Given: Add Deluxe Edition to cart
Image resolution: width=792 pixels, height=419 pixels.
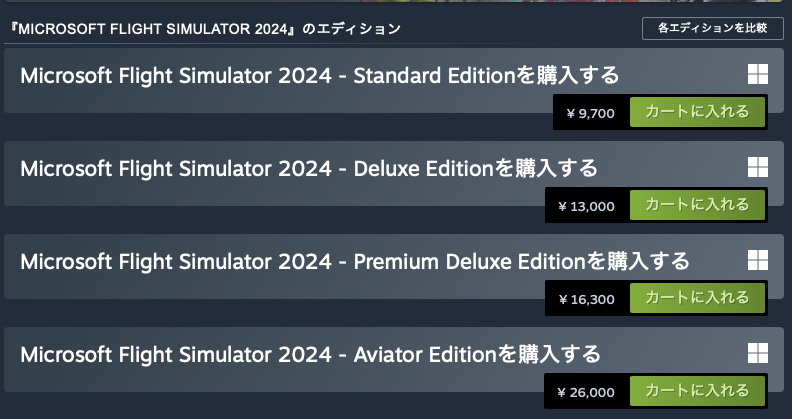Looking at the screenshot, I should click(697, 205).
